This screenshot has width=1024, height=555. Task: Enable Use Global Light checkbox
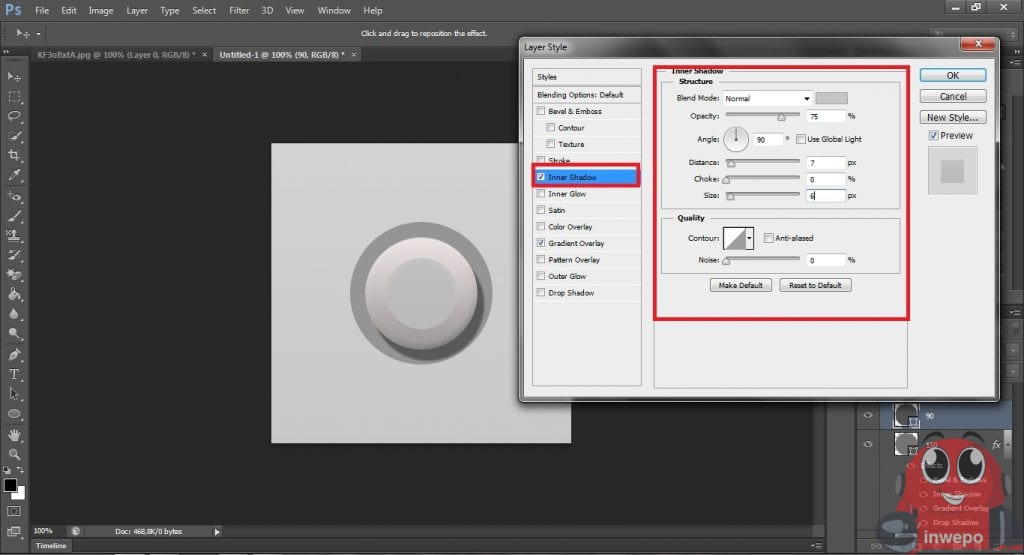click(x=800, y=139)
